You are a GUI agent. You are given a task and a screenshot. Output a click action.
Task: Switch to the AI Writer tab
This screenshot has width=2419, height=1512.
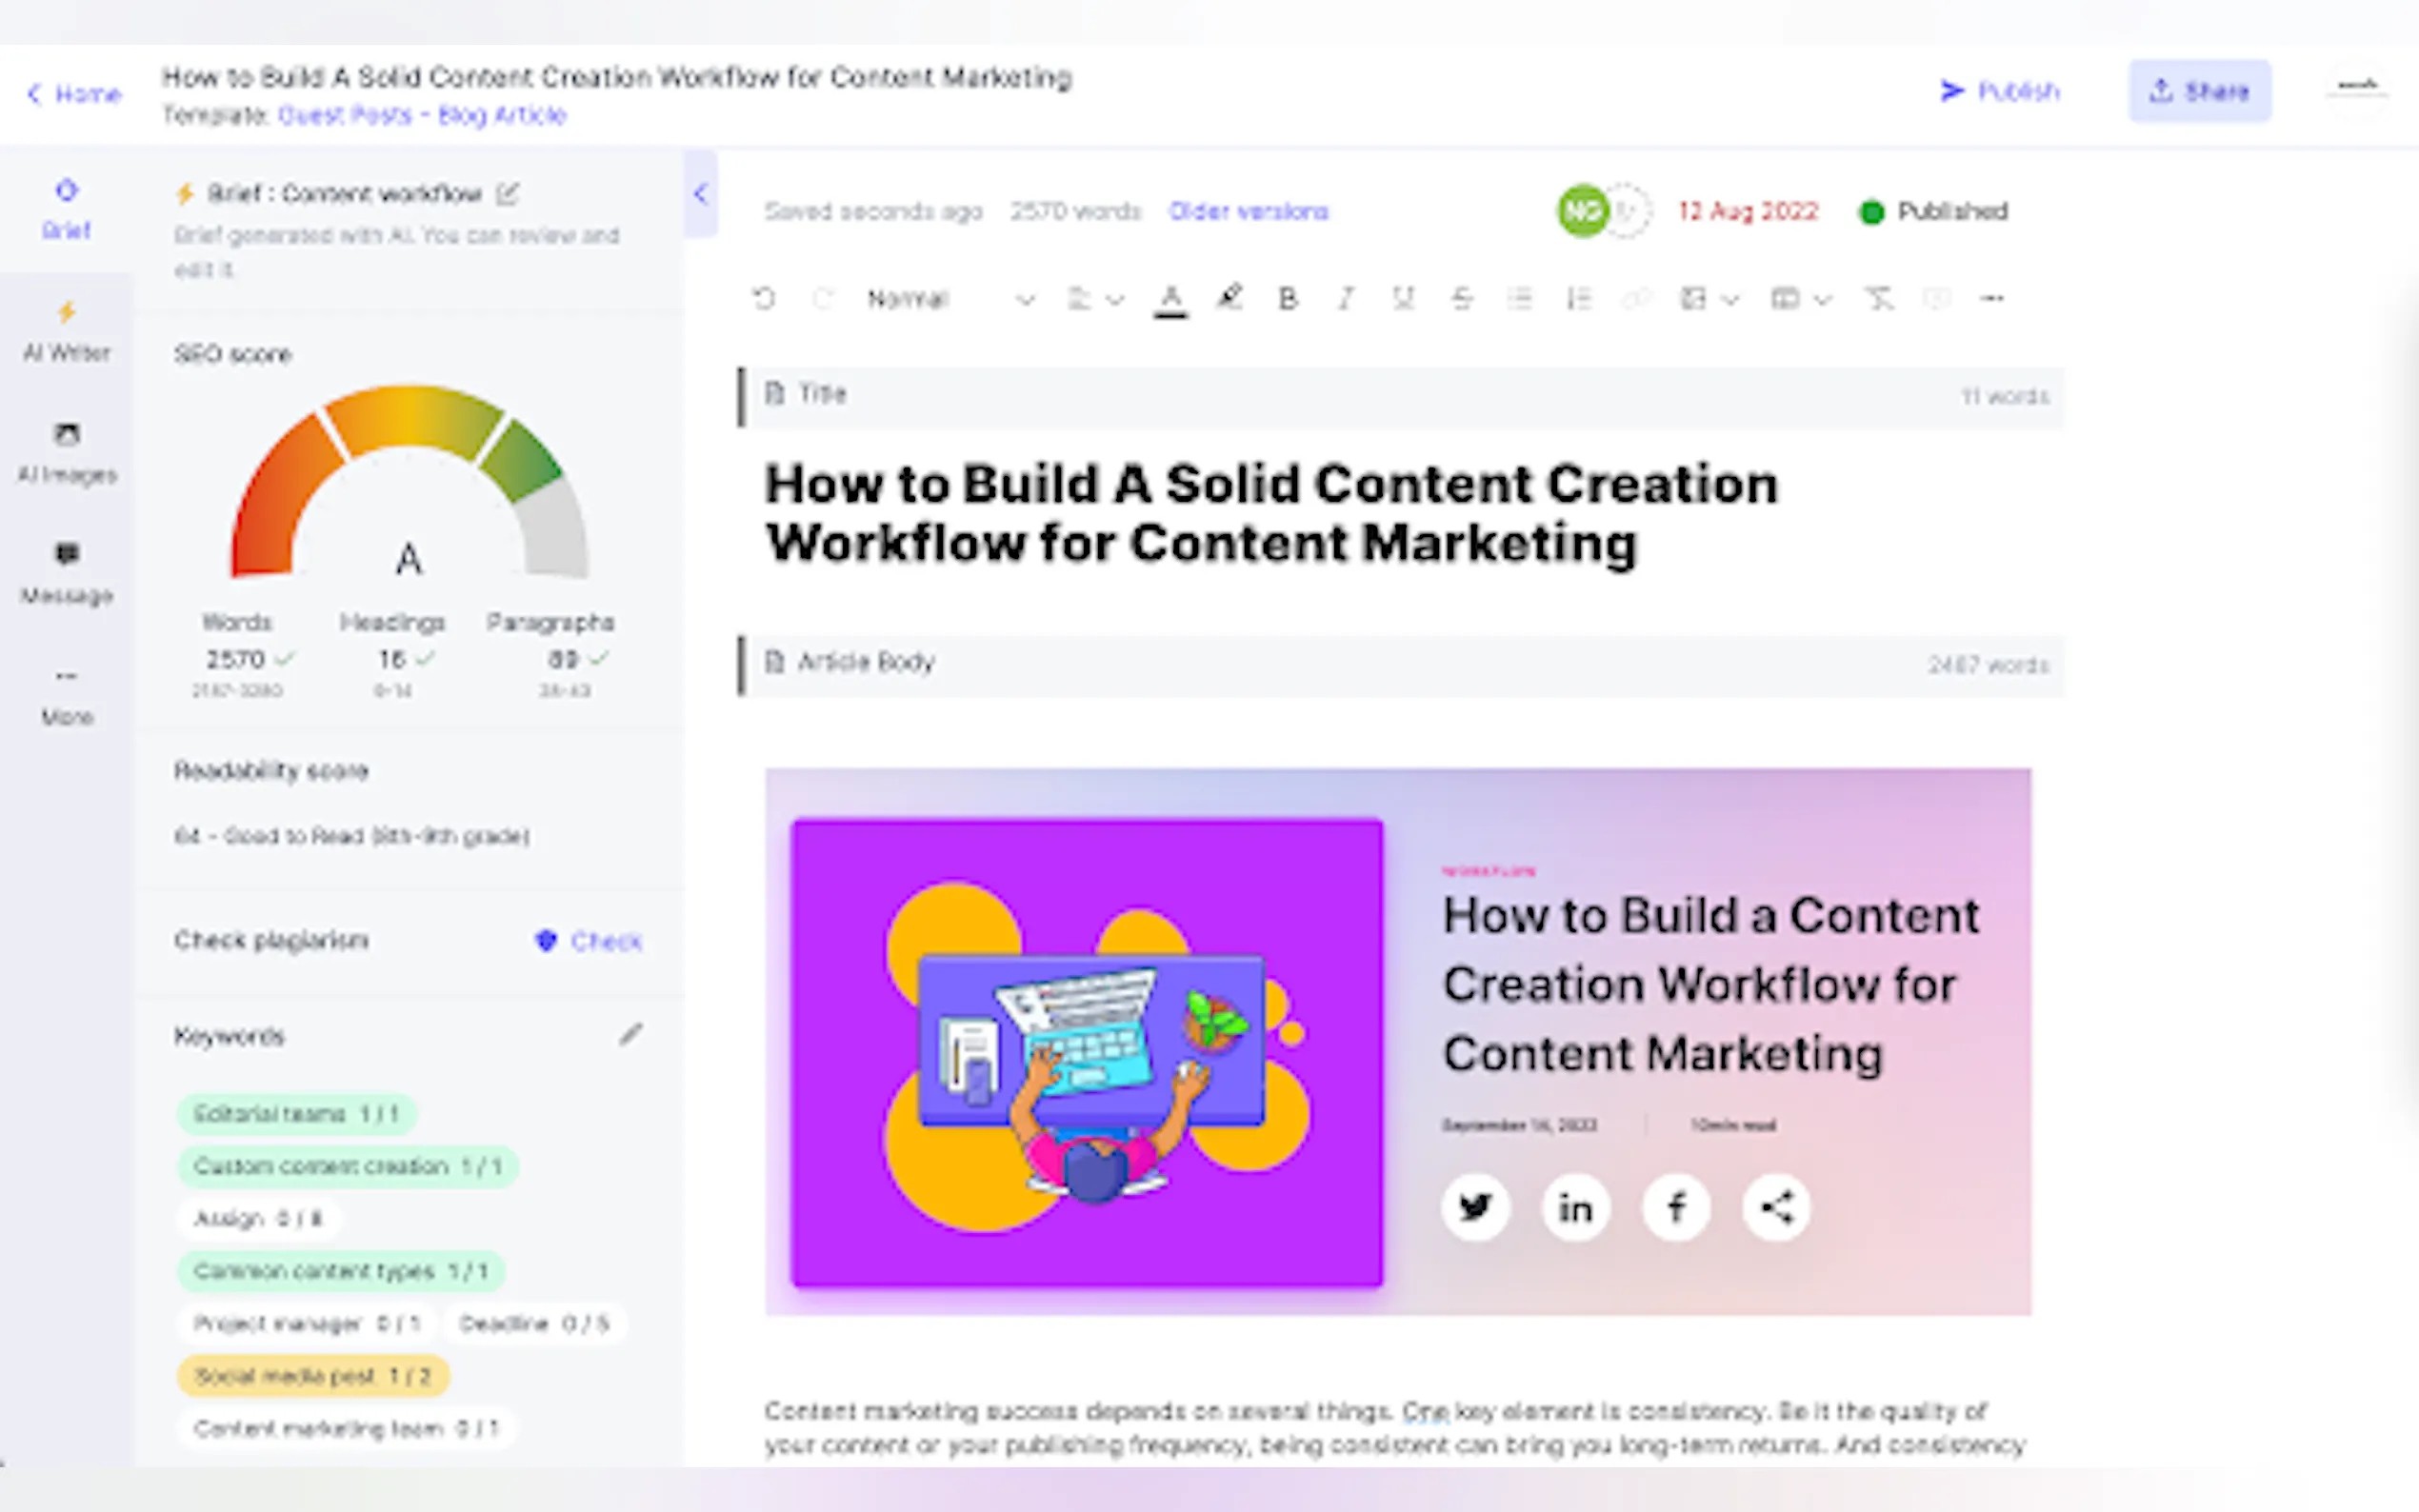click(66, 330)
